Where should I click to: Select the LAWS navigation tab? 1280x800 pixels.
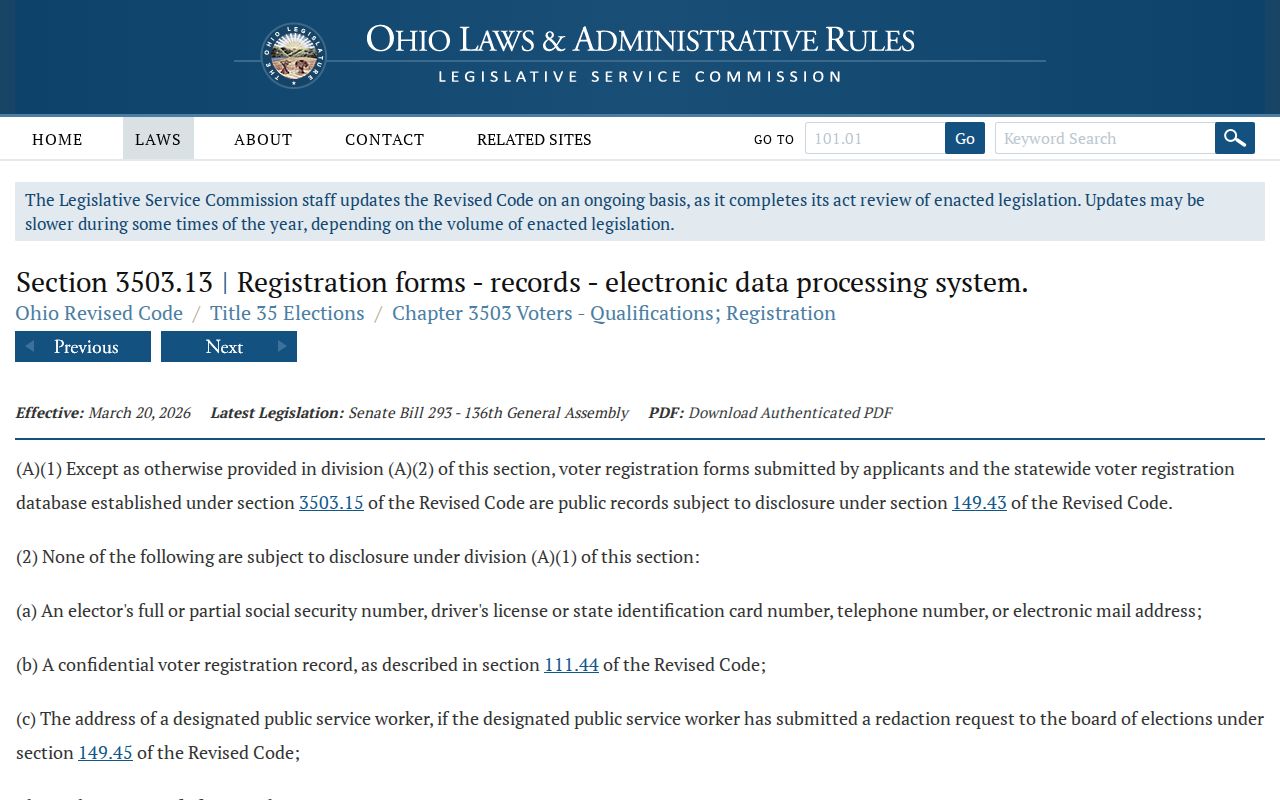[x=158, y=139]
